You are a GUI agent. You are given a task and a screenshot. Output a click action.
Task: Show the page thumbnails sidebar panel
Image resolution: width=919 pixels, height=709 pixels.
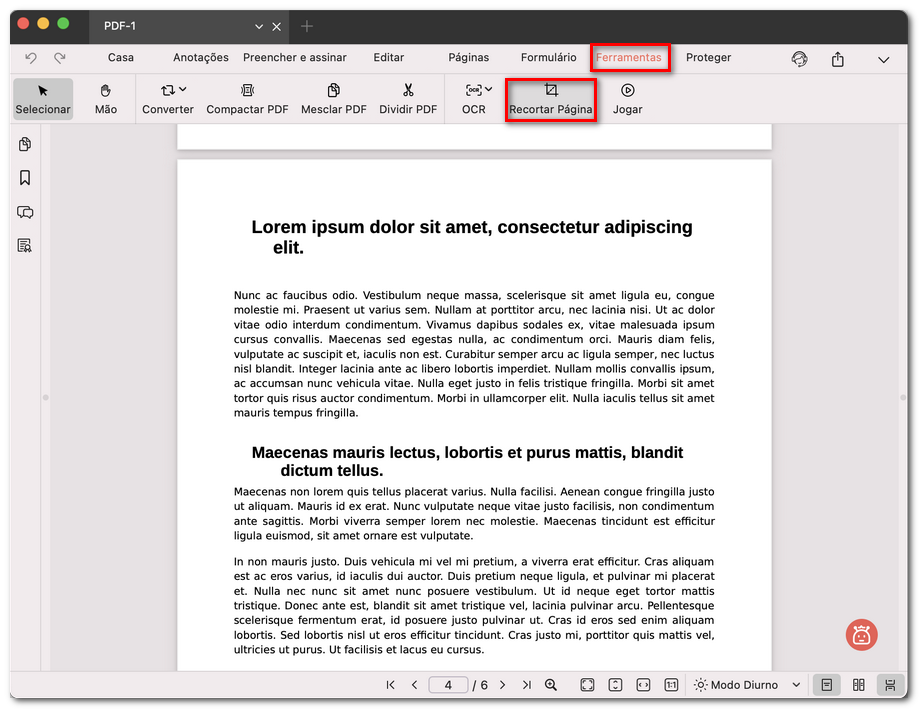[x=25, y=145]
